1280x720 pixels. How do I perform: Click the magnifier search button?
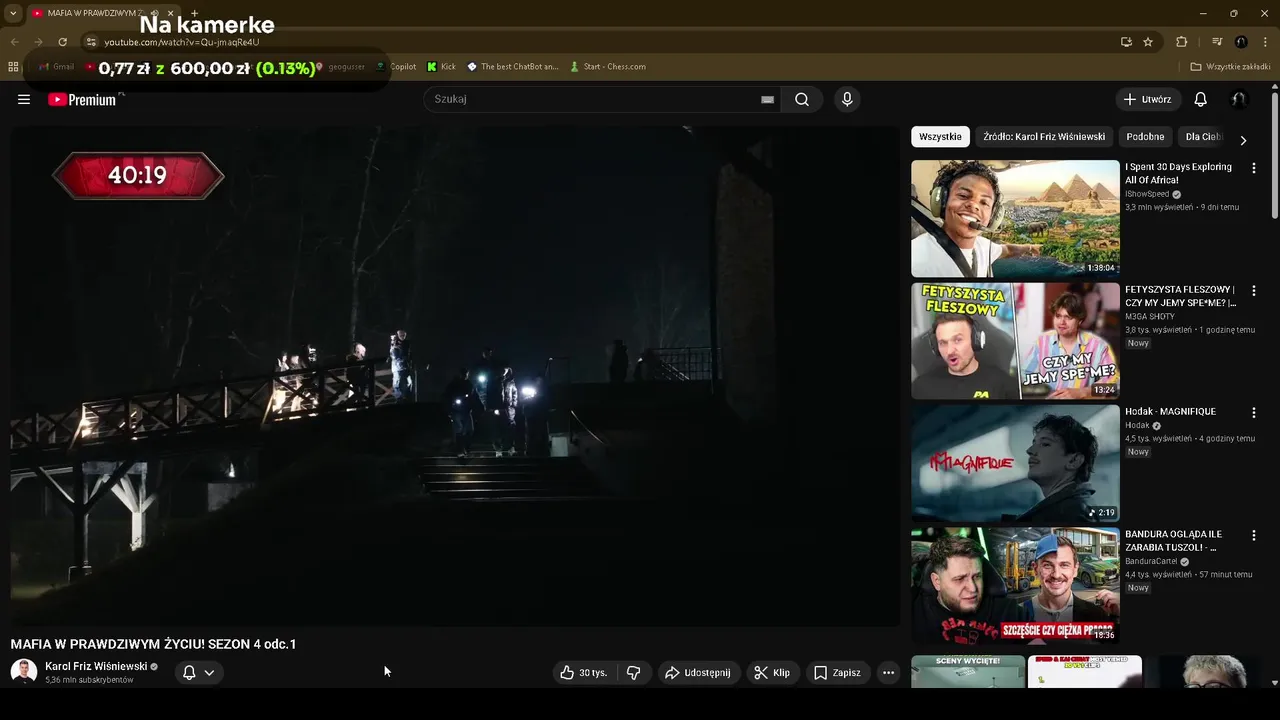(802, 99)
